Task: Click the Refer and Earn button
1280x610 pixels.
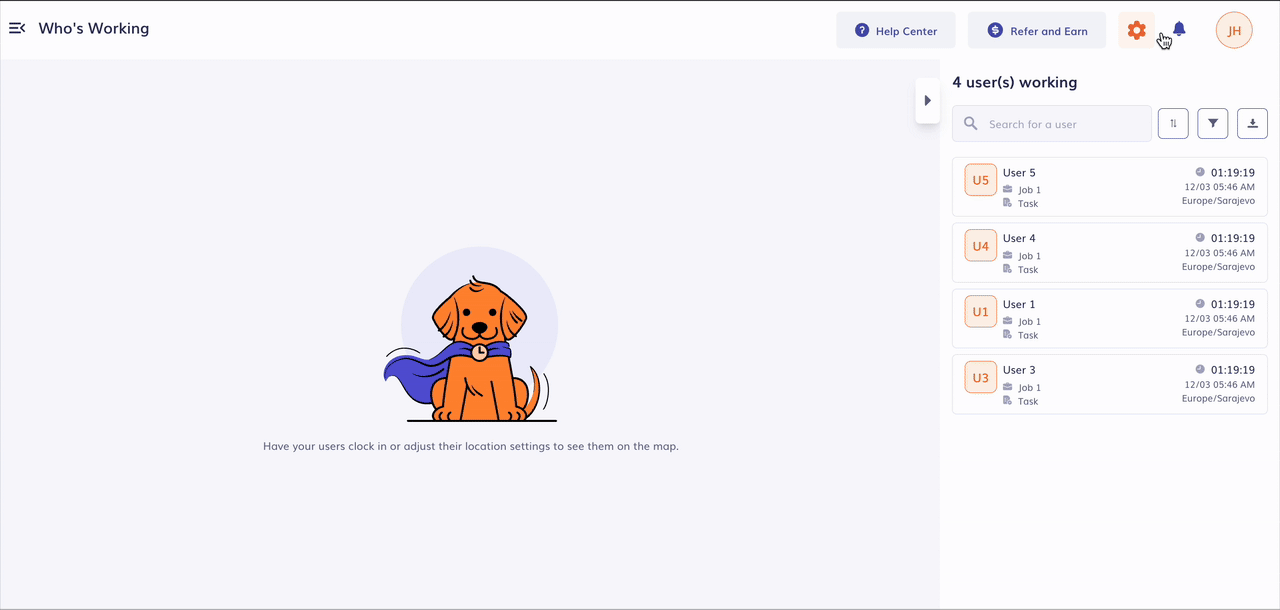Action: (1036, 31)
